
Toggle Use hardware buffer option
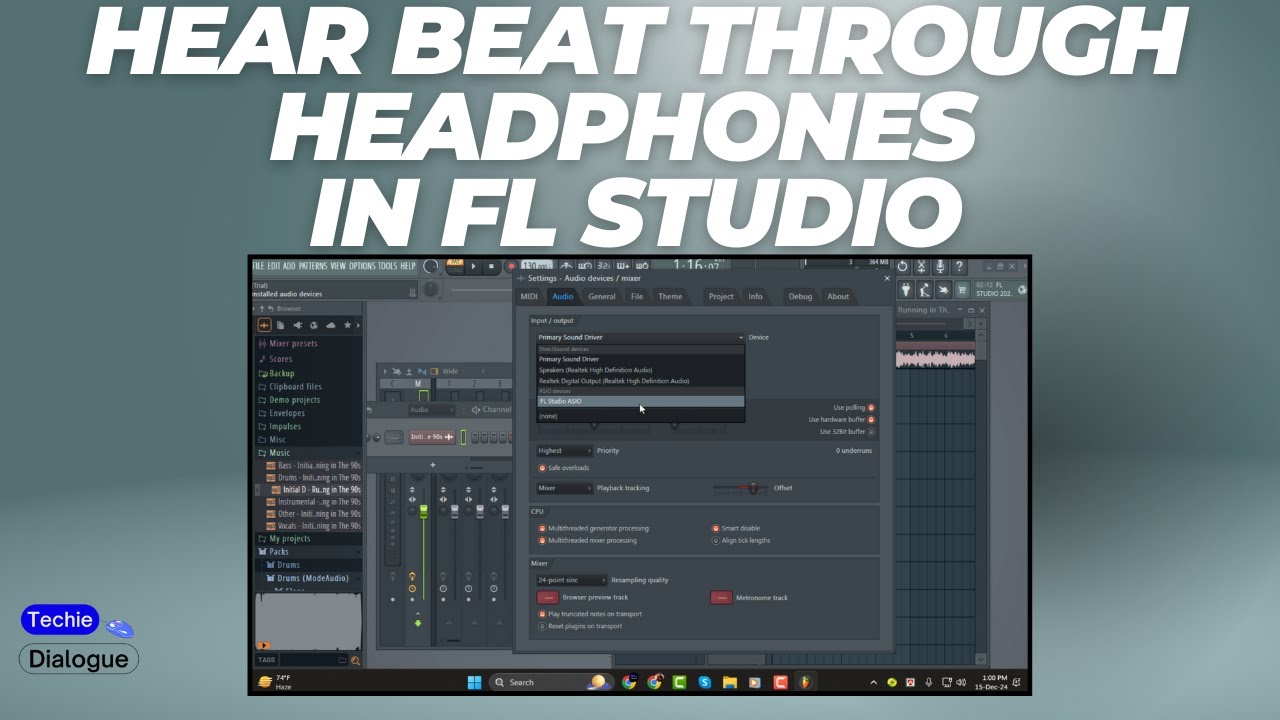[871, 420]
